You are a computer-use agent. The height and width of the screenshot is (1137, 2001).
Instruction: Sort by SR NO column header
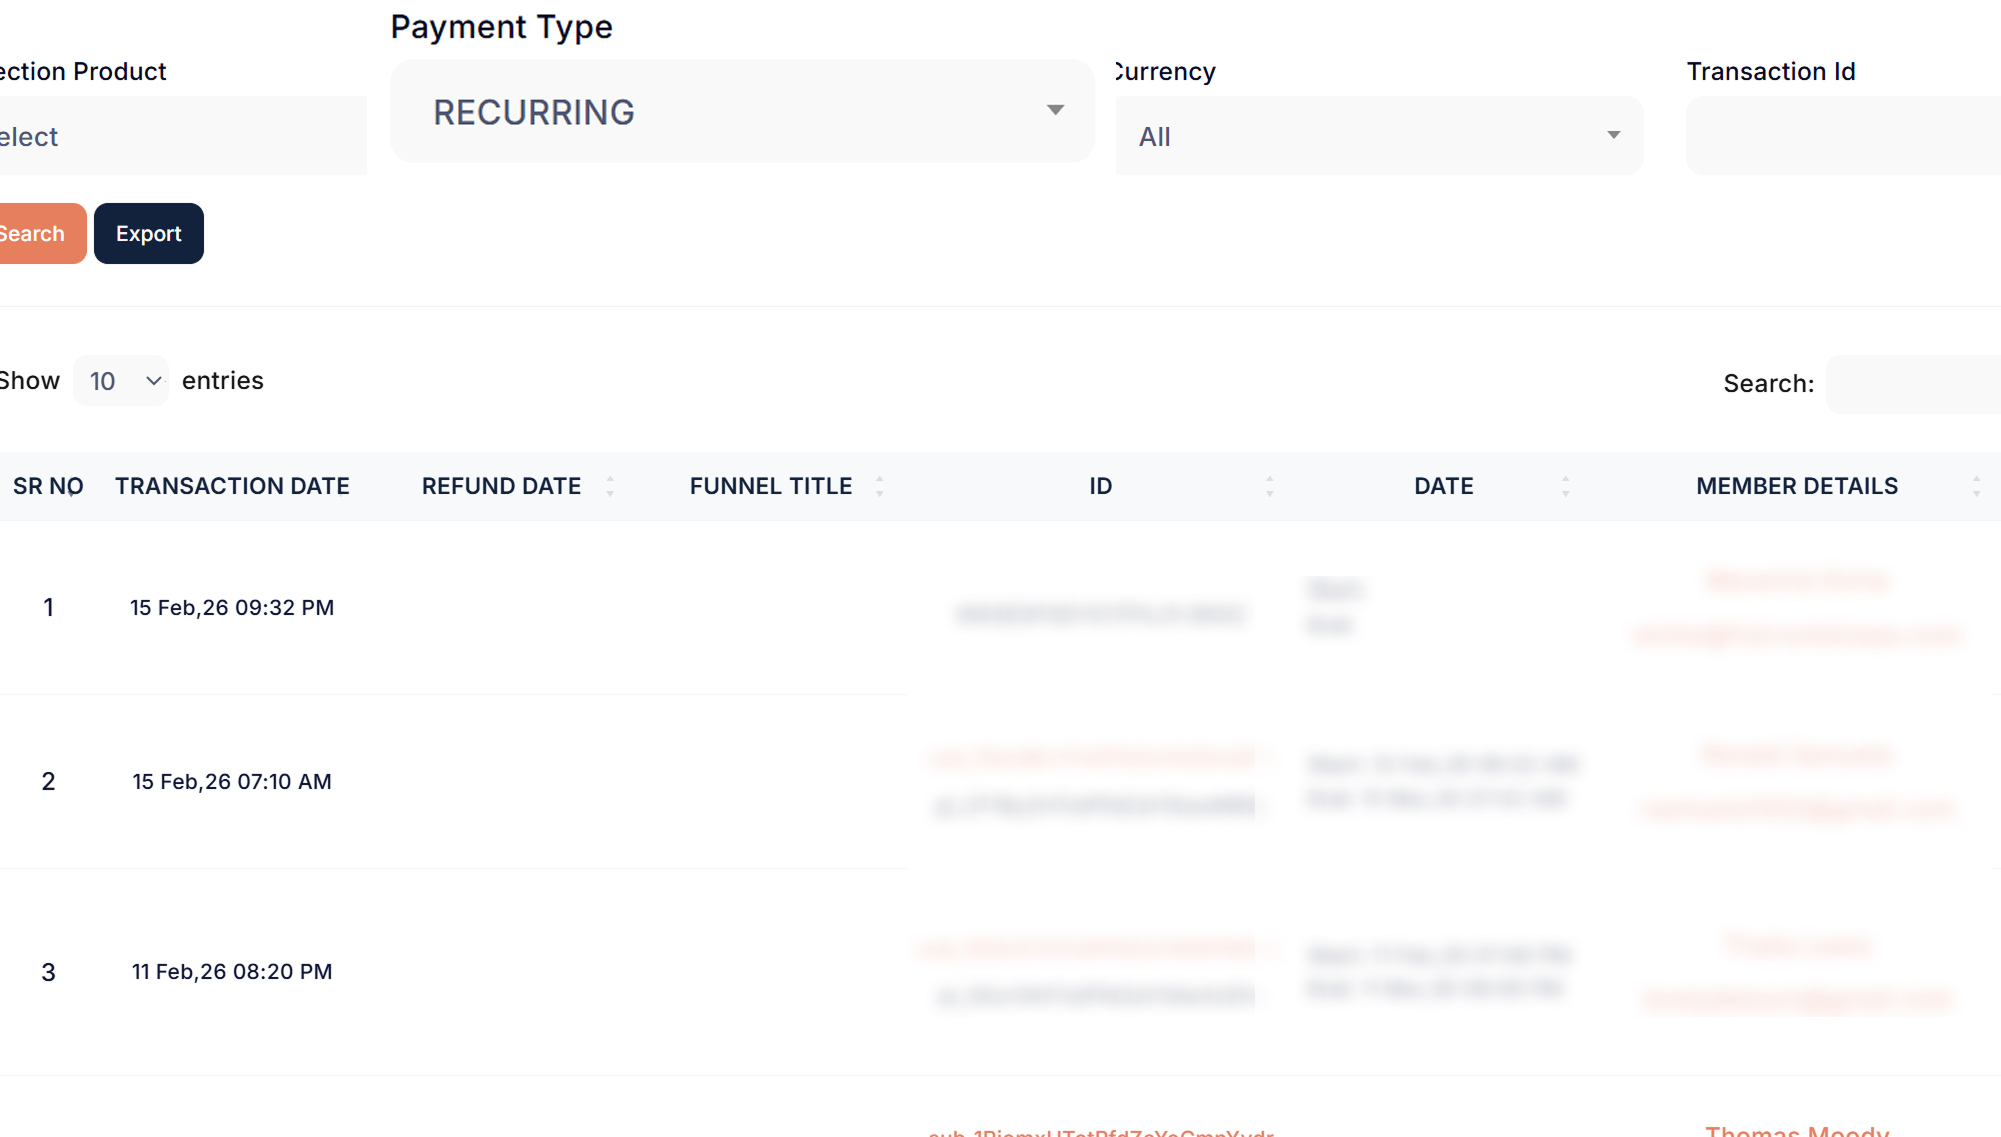[x=48, y=486]
